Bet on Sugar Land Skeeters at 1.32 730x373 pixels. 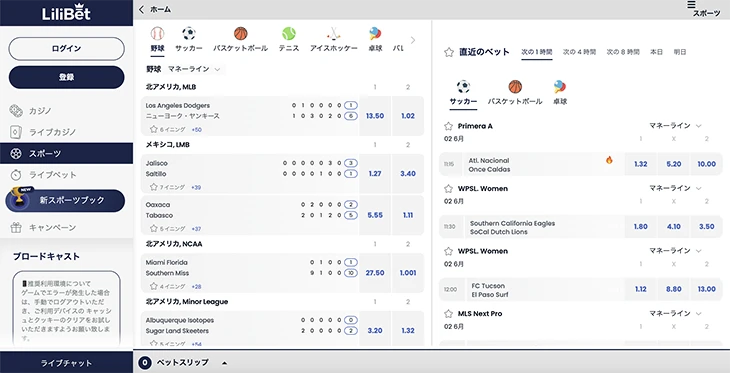(408, 331)
